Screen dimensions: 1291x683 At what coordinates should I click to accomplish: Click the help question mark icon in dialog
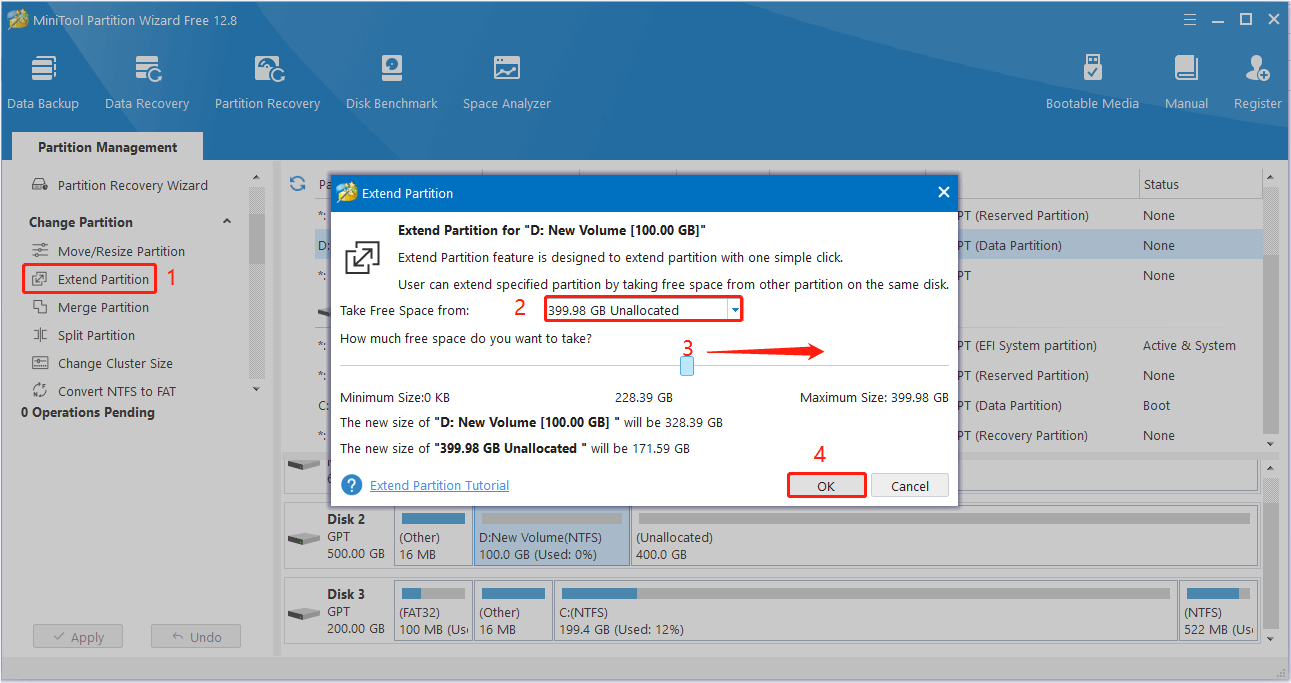click(351, 485)
